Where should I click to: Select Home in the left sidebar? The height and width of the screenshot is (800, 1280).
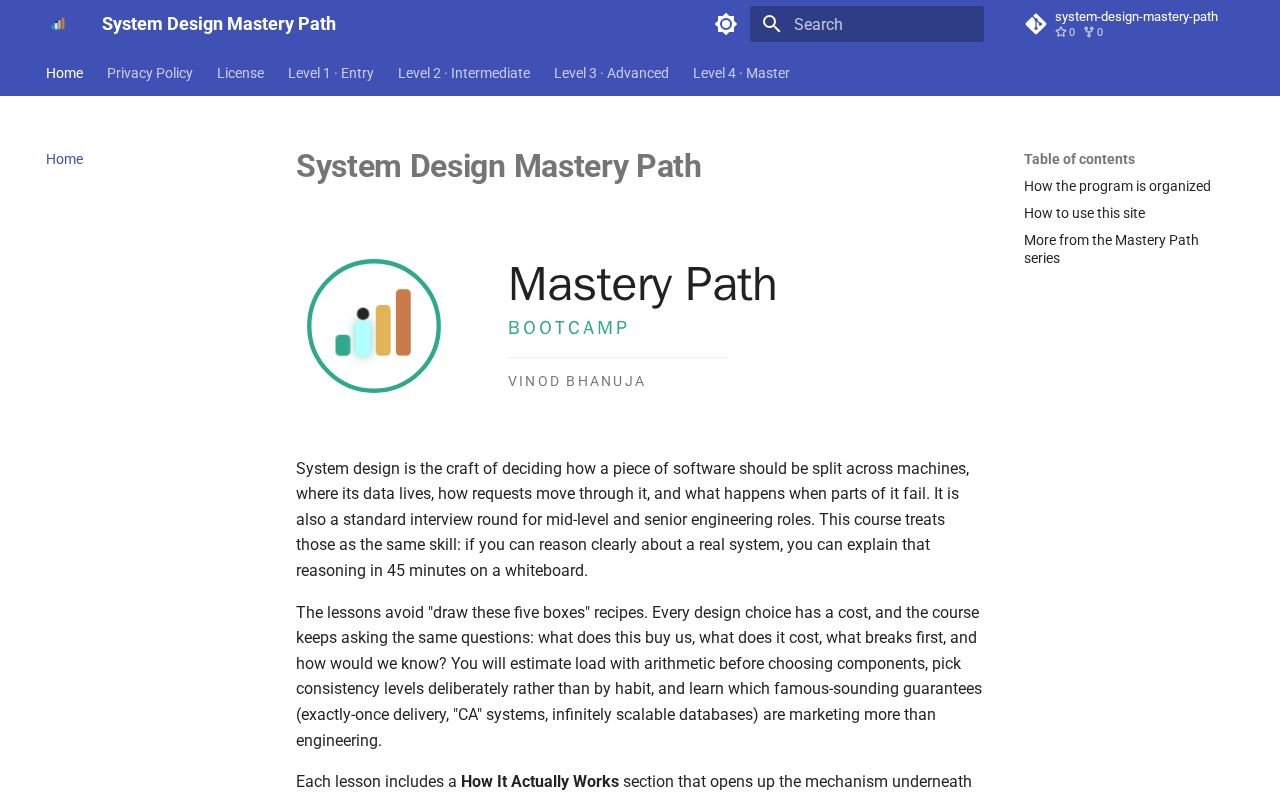pyautogui.click(x=64, y=159)
